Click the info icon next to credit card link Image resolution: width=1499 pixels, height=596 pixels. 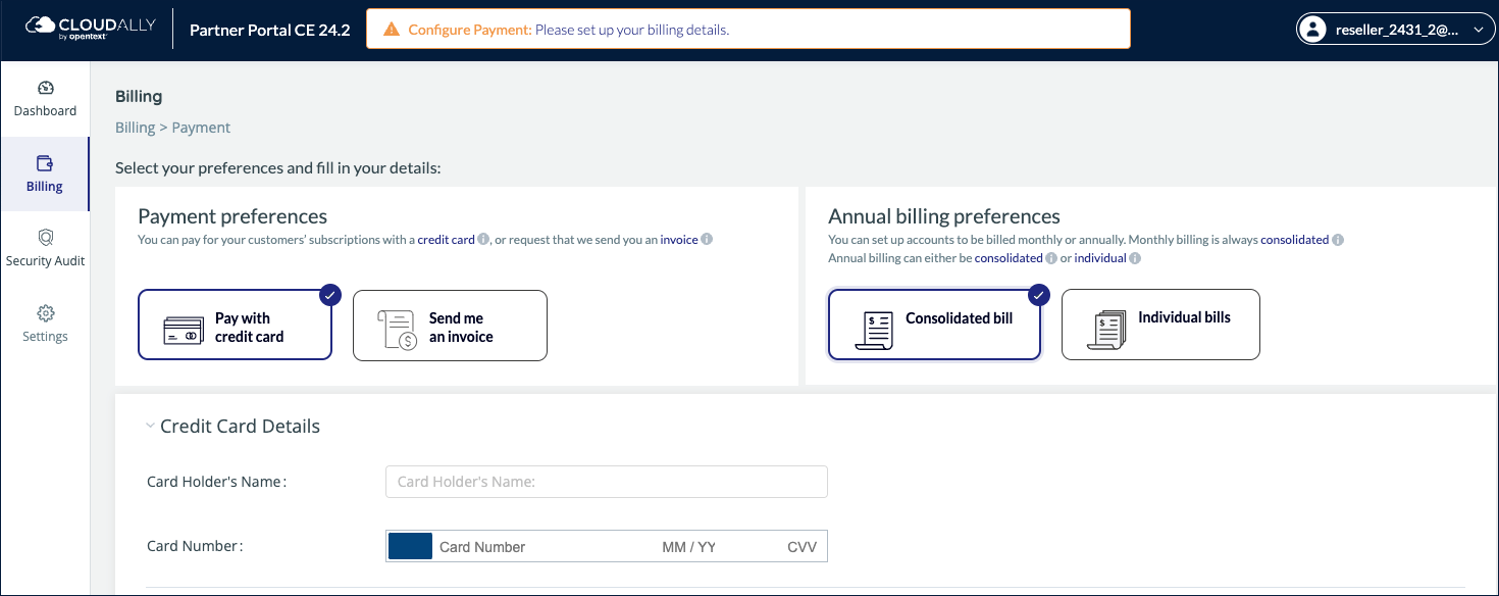click(x=483, y=240)
